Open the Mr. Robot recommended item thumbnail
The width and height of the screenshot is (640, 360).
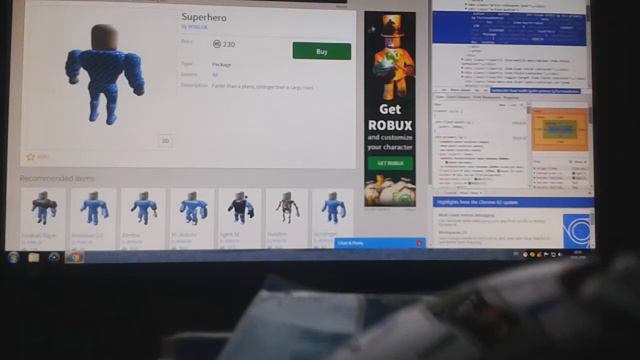193,208
